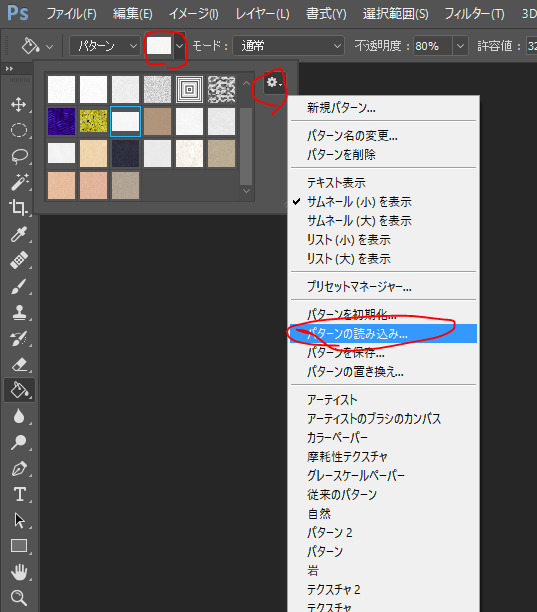
Task: Select the Type tool
Action: point(19,494)
